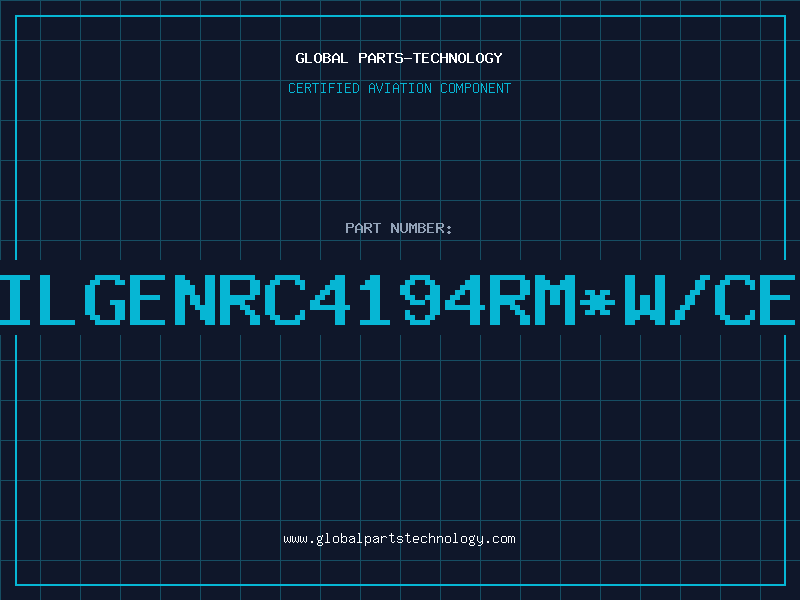Click the word PARTS in the heading
Viewport: 800px width, 600px height.
click(x=381, y=58)
